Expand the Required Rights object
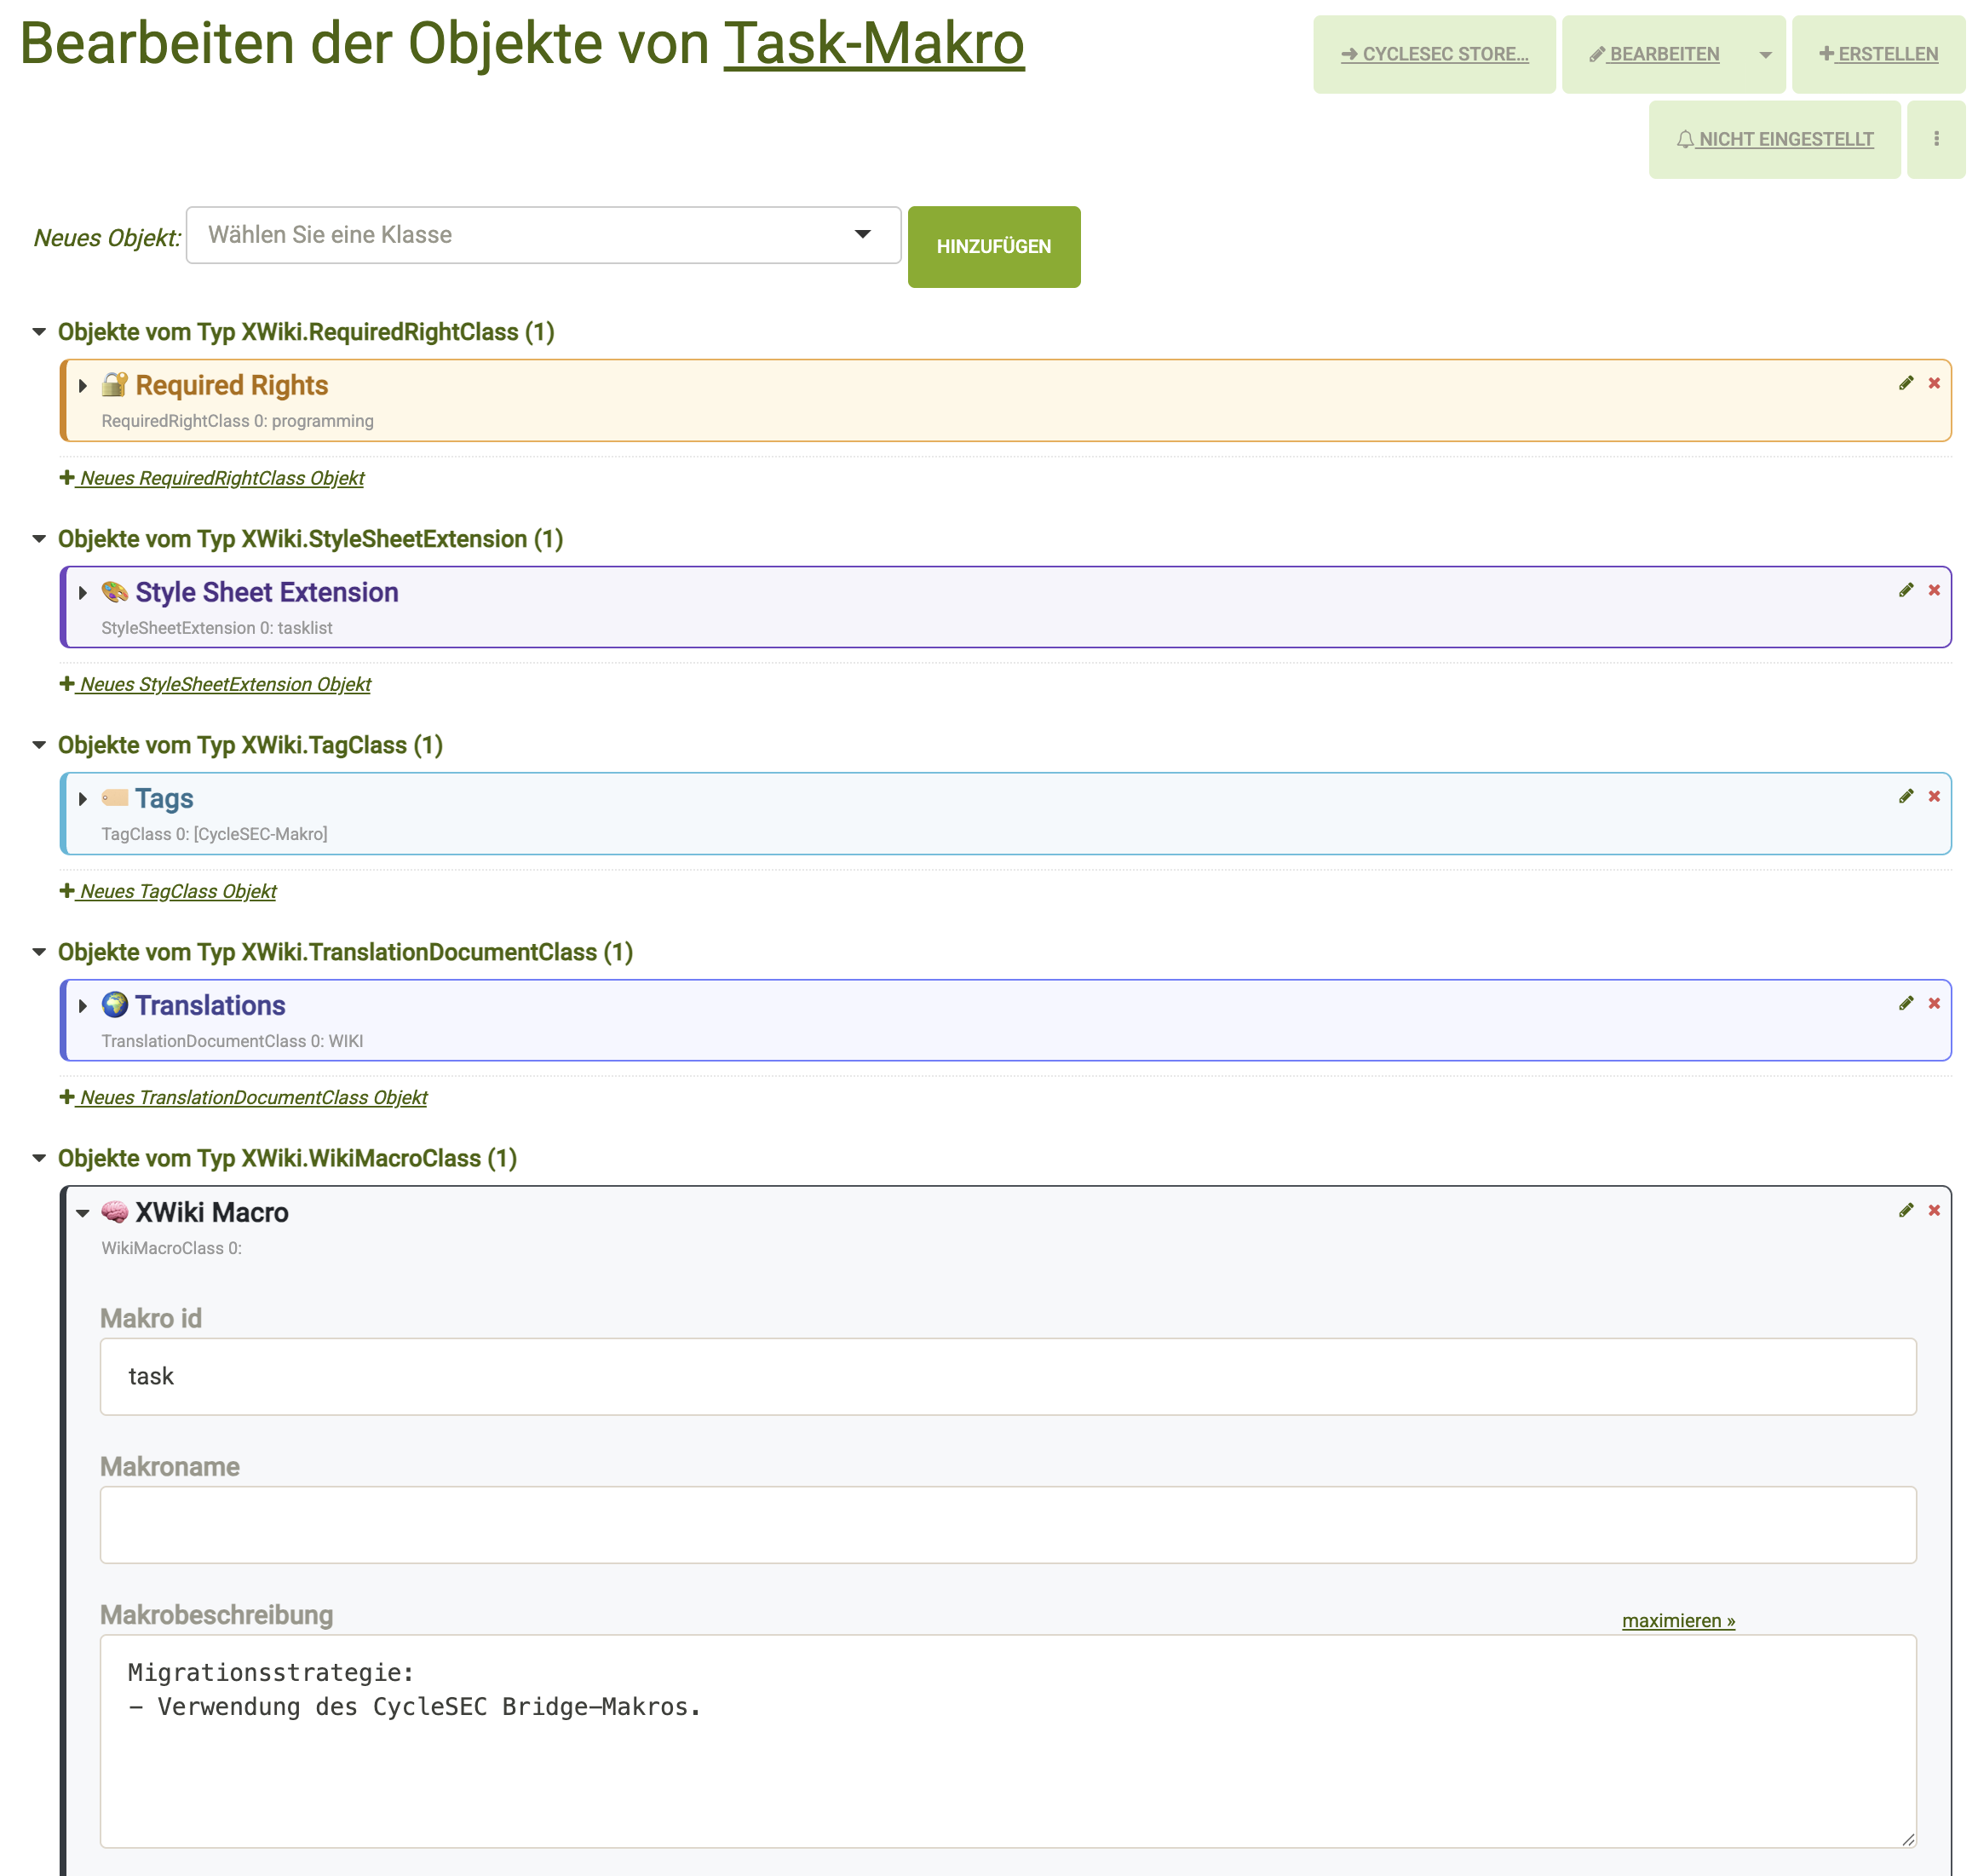Viewport: 1978px width, 1876px height. point(83,386)
